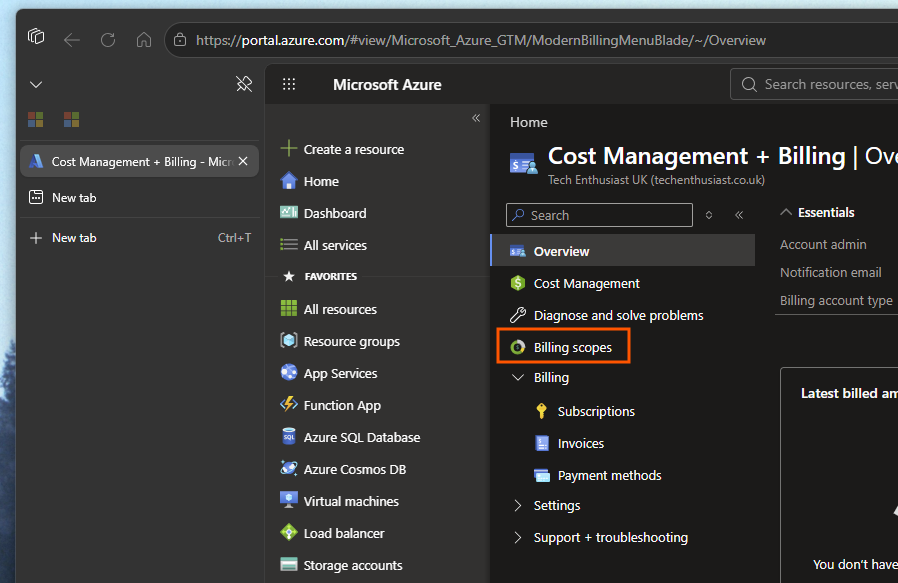Click the Create a resource plus icon

289,148
